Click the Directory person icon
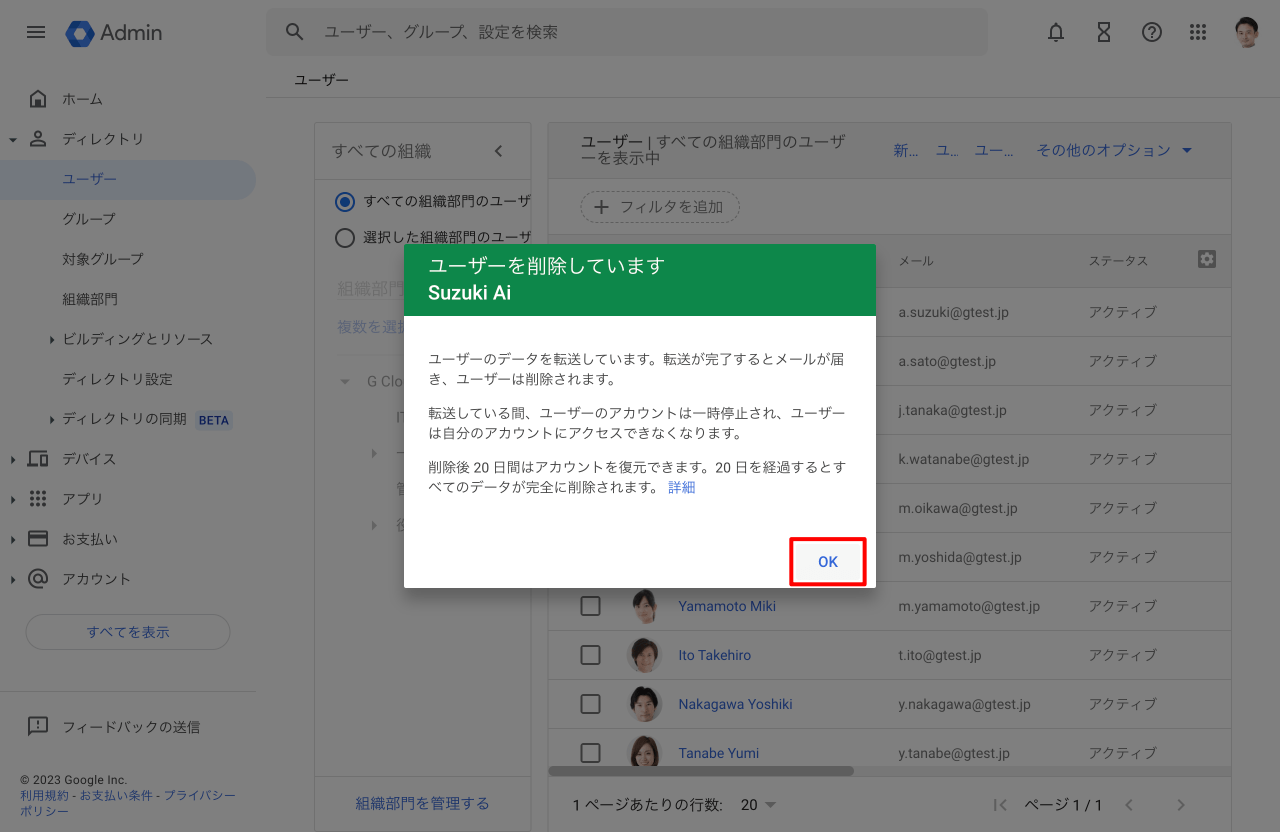Screen dimensions: 1280x832 [38, 139]
